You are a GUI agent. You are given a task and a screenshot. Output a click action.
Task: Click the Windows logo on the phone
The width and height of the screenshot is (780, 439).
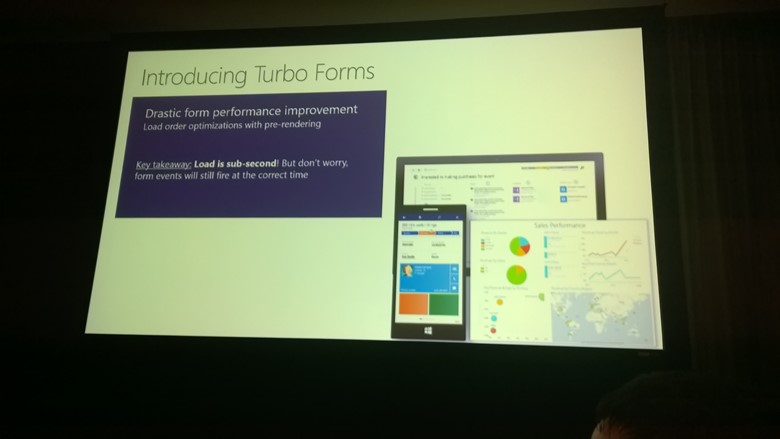point(428,329)
